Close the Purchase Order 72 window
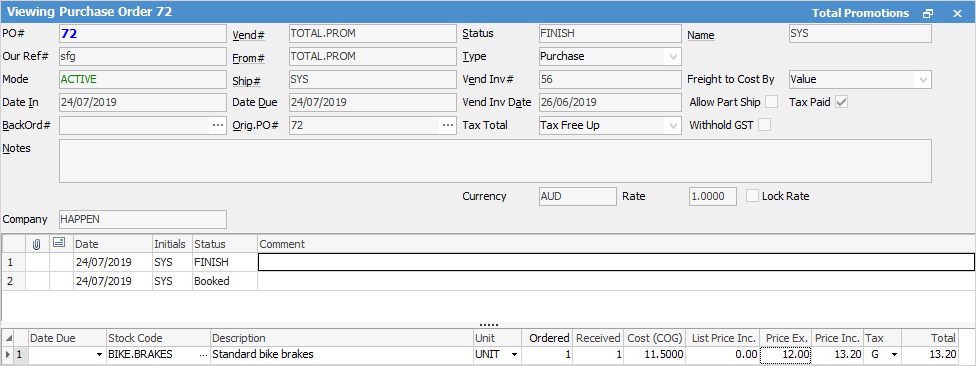The width and height of the screenshot is (976, 366). pyautogui.click(x=957, y=13)
